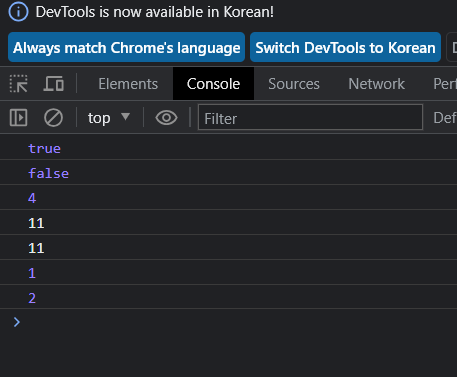
Task: Toggle the device toolbar icon
Action: 53,84
